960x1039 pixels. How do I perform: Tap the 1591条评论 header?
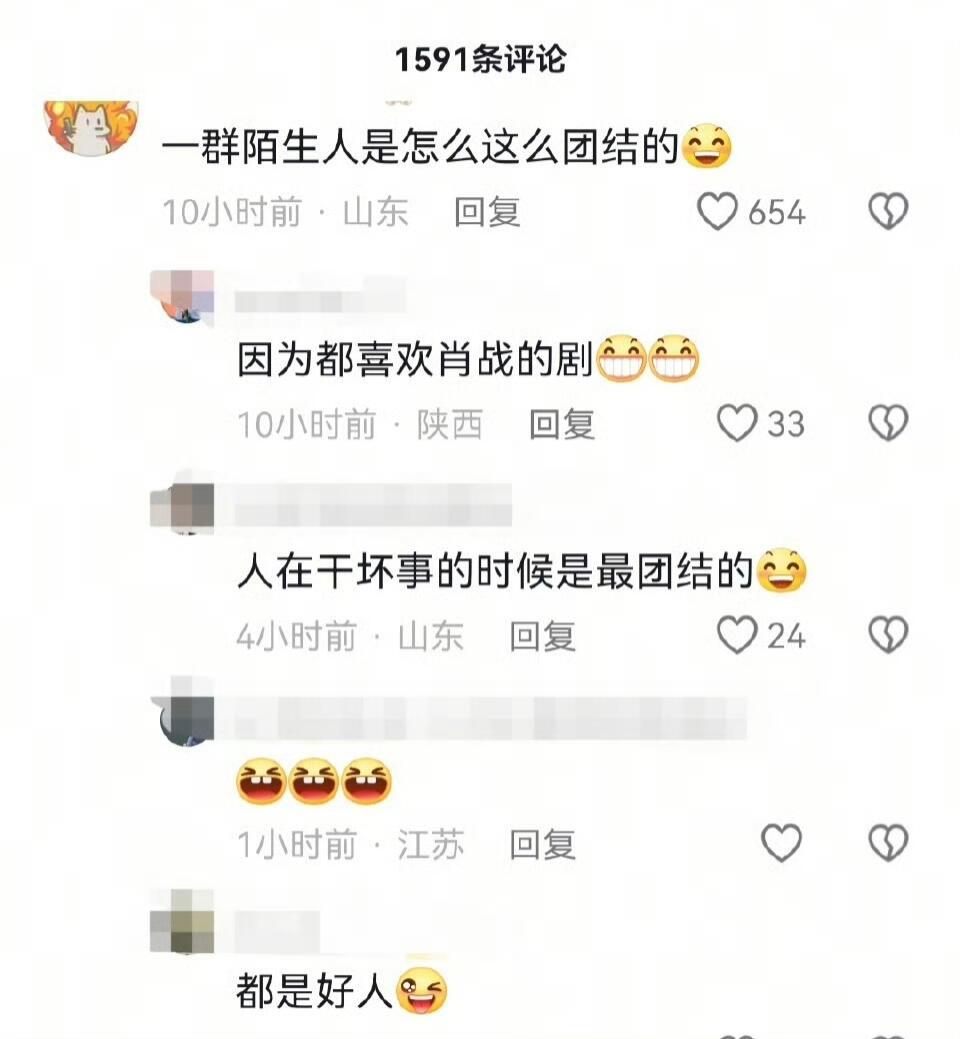tap(480, 60)
